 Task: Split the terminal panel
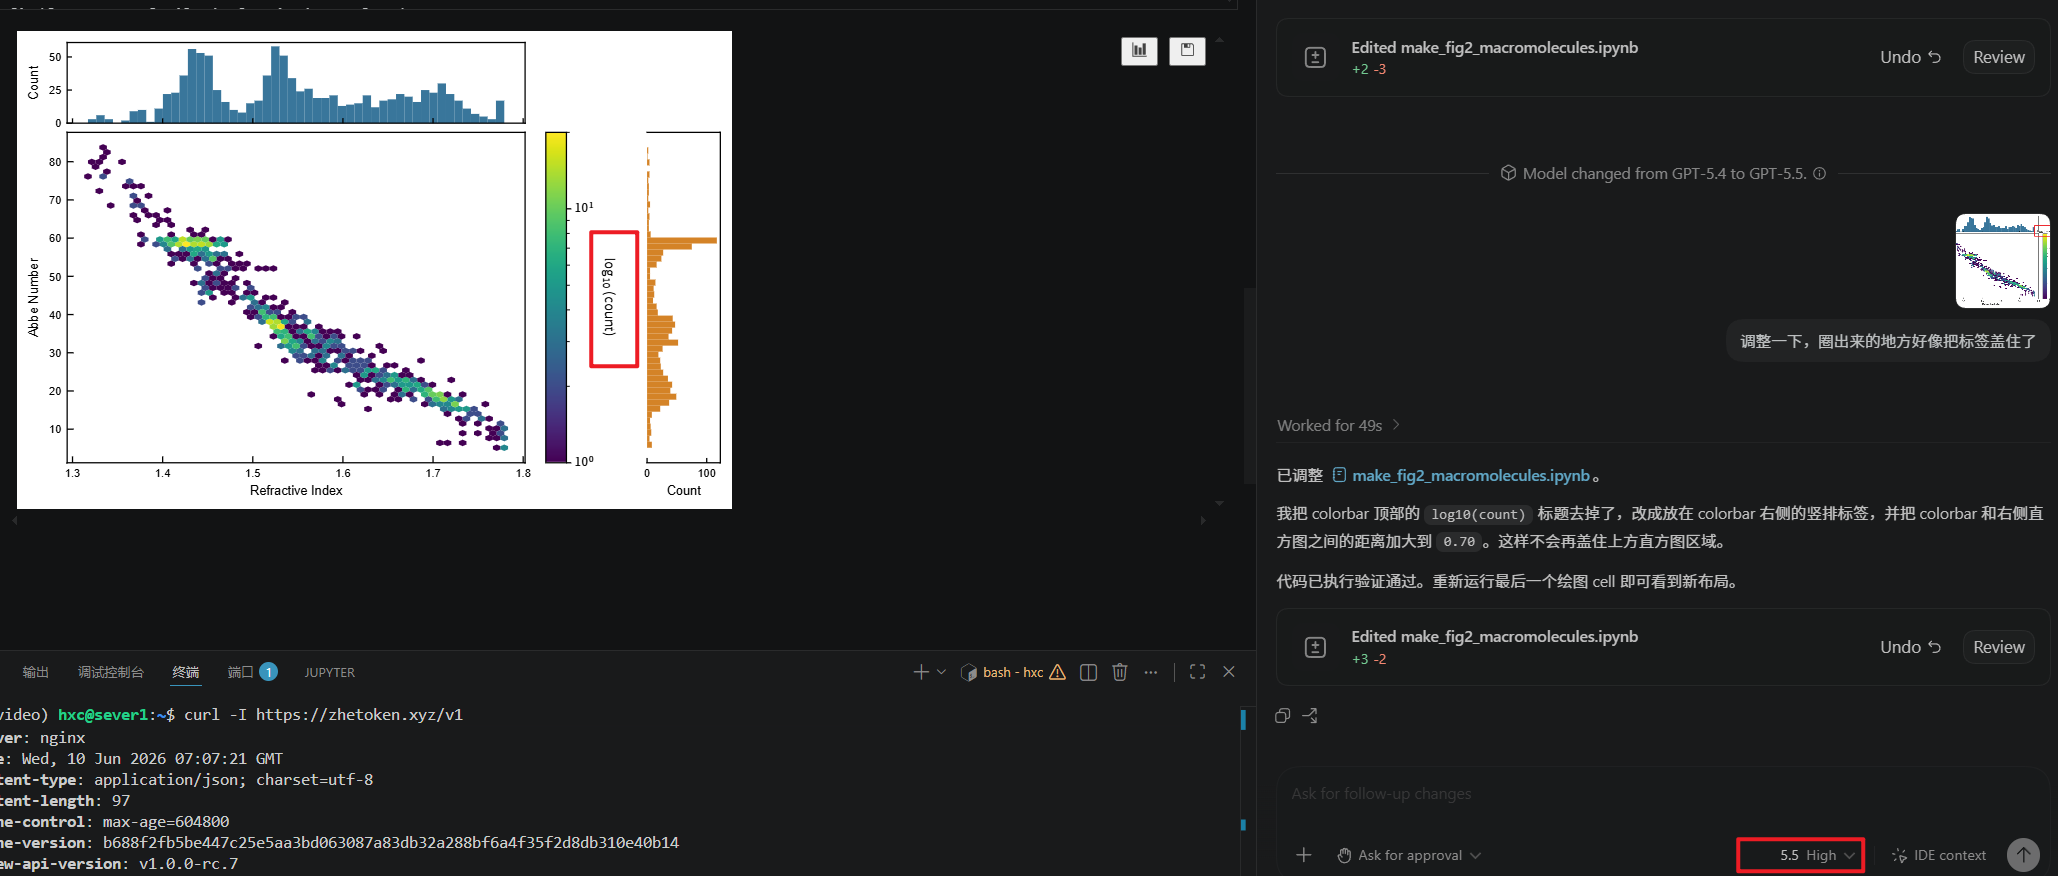(1089, 672)
